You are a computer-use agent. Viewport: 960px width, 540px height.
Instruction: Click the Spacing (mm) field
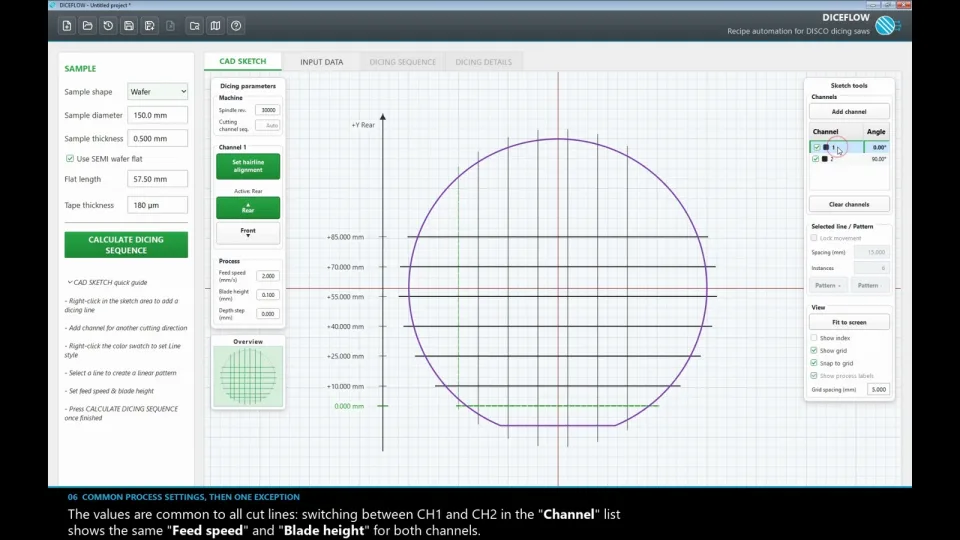[x=872, y=252]
